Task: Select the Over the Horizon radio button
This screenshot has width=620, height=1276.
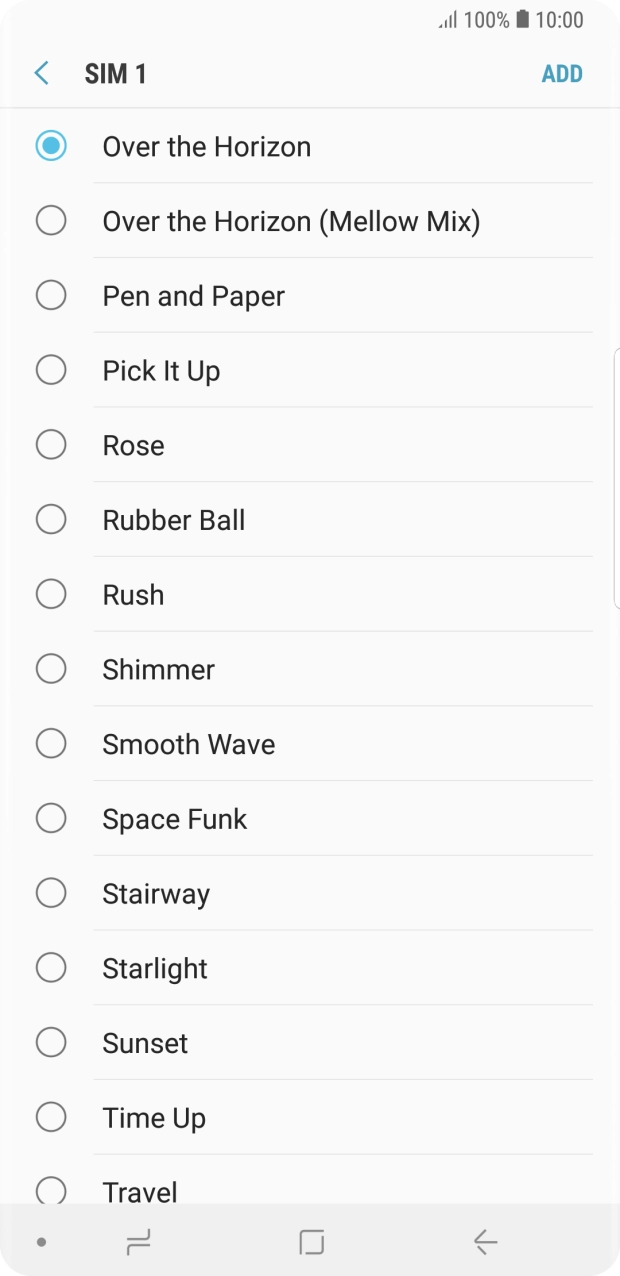Action: pos(51,146)
